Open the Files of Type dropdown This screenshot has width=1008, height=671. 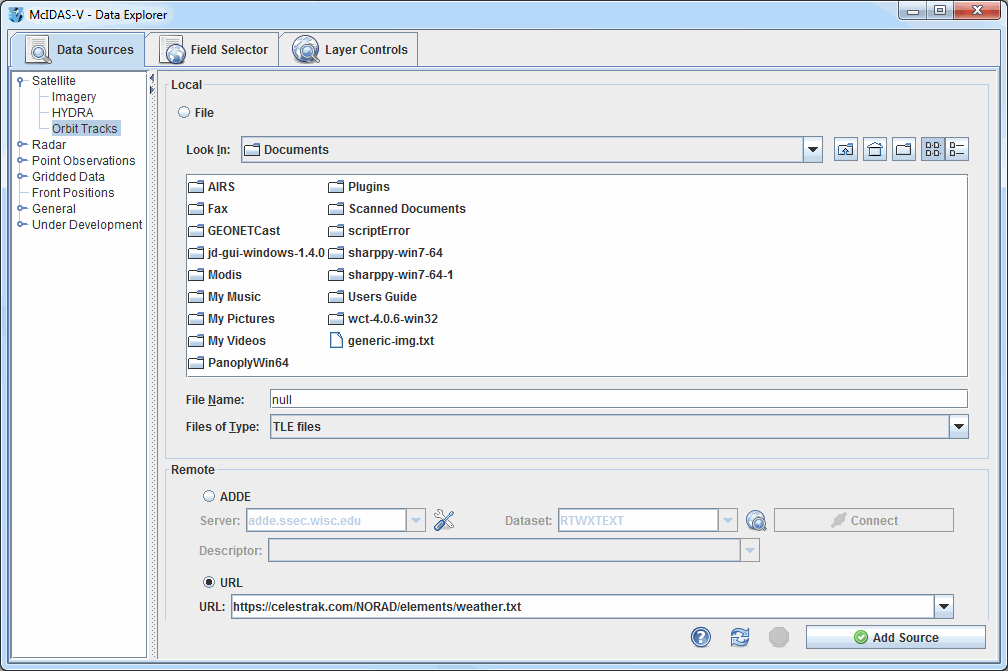pos(958,427)
